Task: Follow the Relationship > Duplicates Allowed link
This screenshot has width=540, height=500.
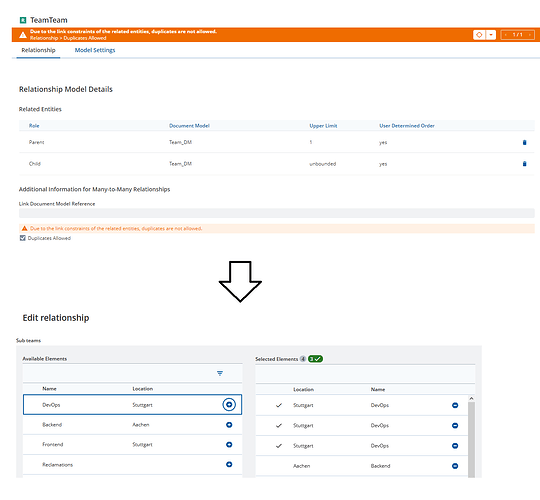Action: [68, 38]
